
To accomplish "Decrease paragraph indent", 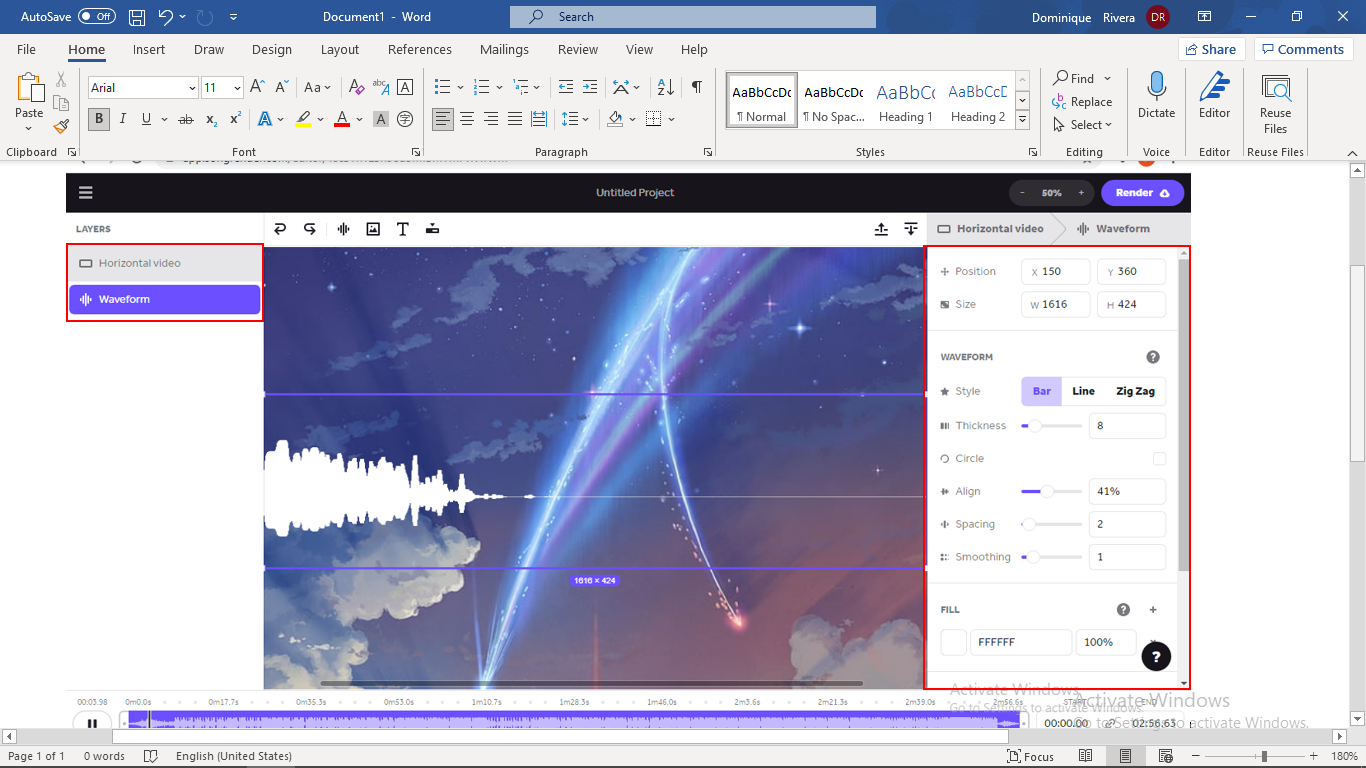I will (x=566, y=88).
